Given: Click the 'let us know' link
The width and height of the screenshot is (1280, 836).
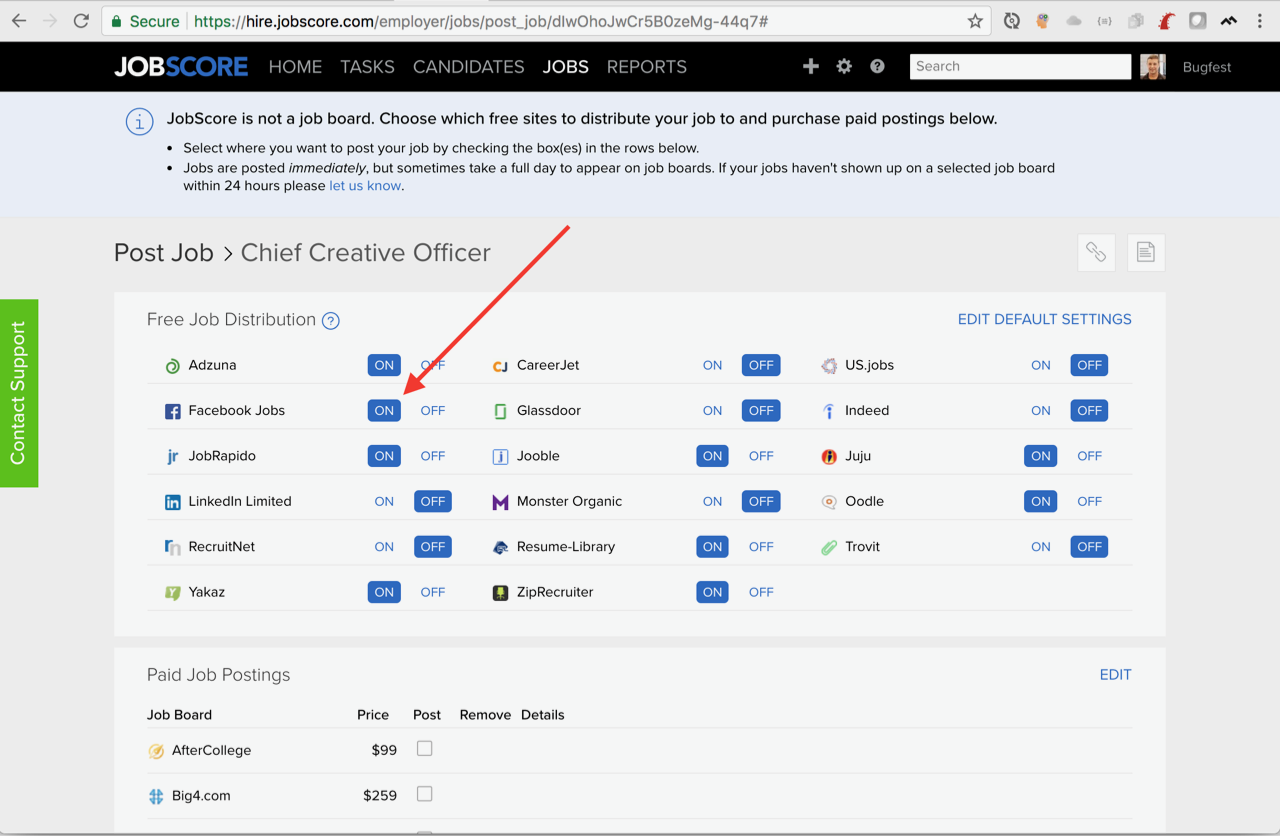Looking at the screenshot, I should click(365, 185).
